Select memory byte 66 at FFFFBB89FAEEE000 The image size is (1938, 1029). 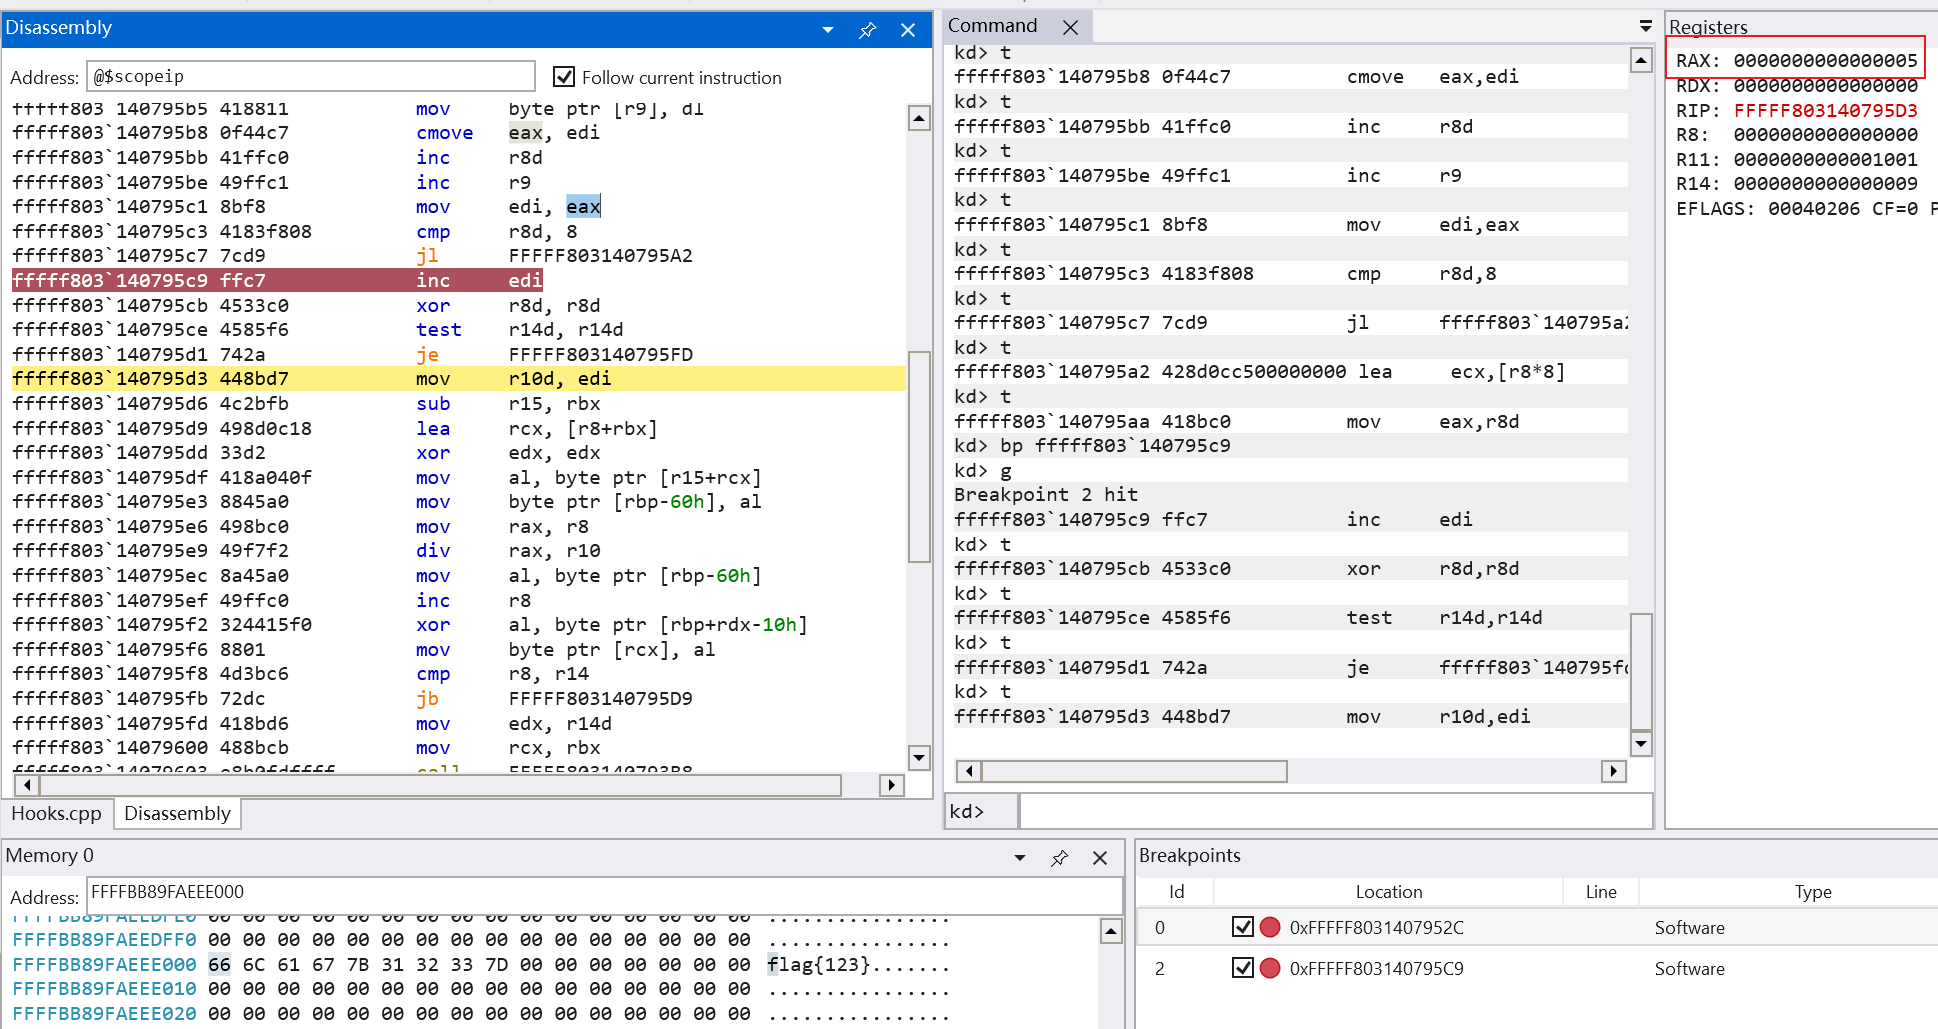[219, 964]
